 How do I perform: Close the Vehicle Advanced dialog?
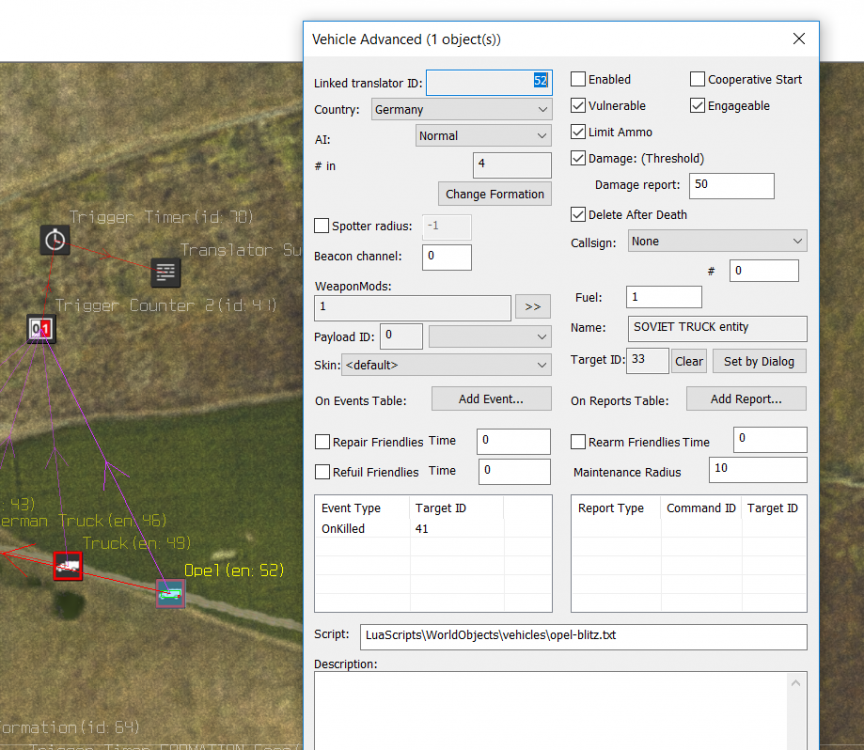[x=798, y=39]
